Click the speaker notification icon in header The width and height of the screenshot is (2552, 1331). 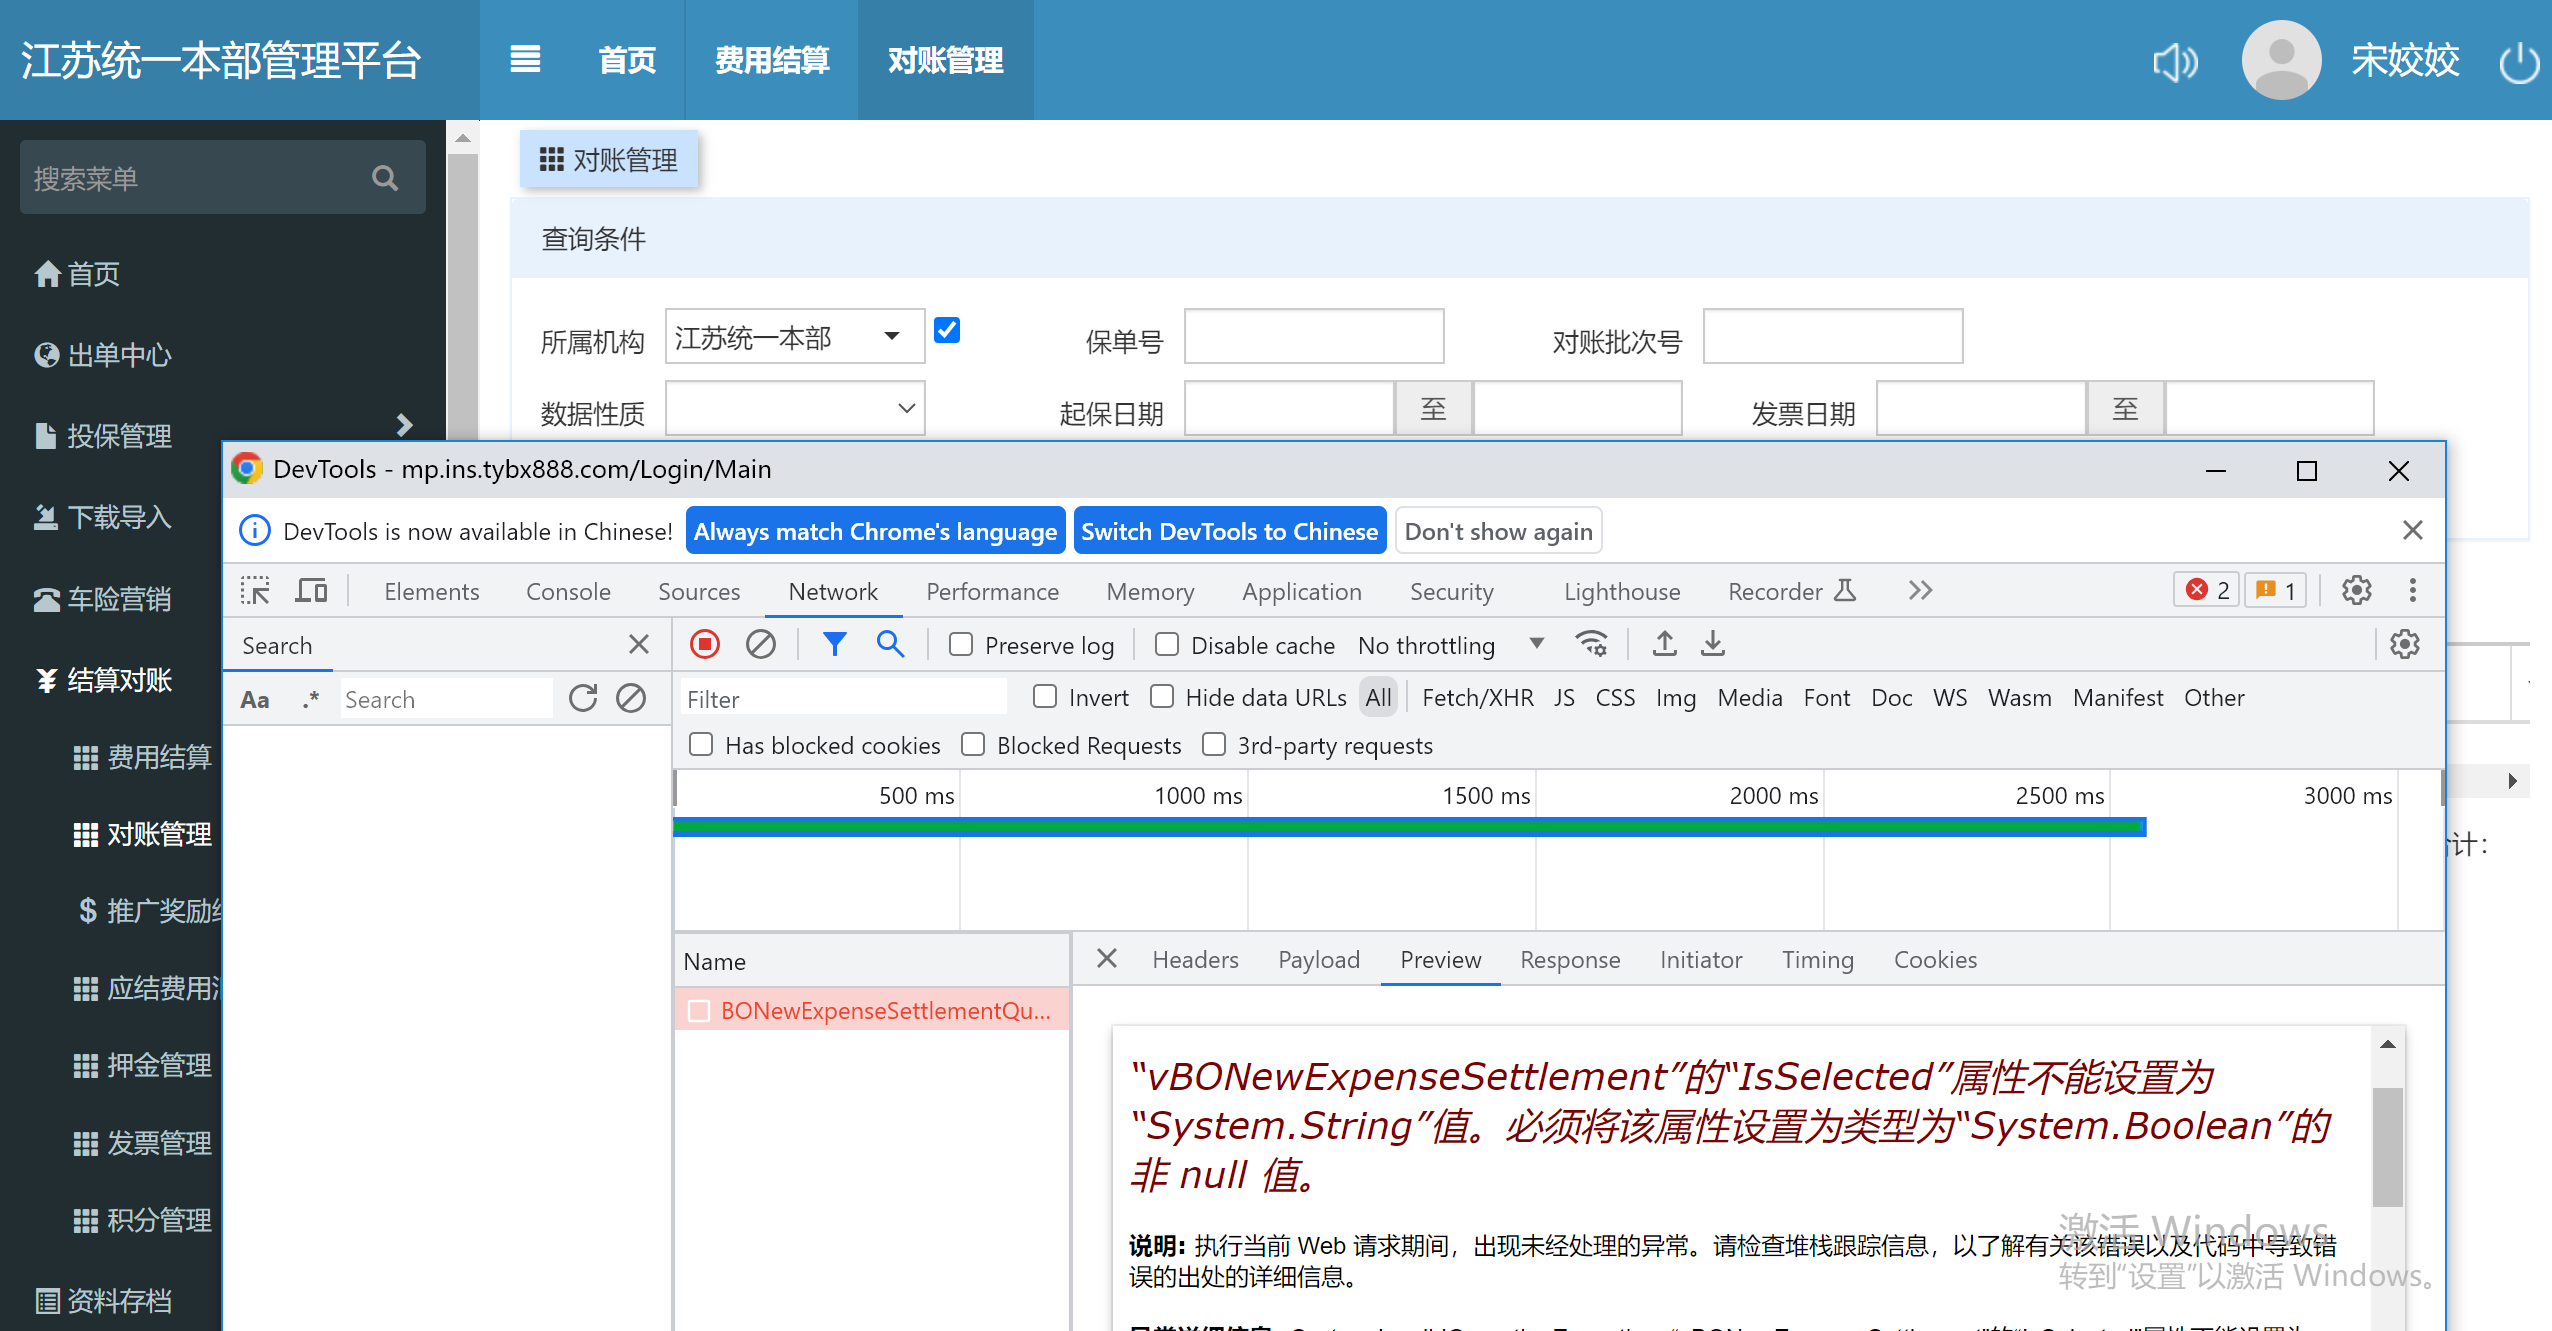pos(2175,62)
